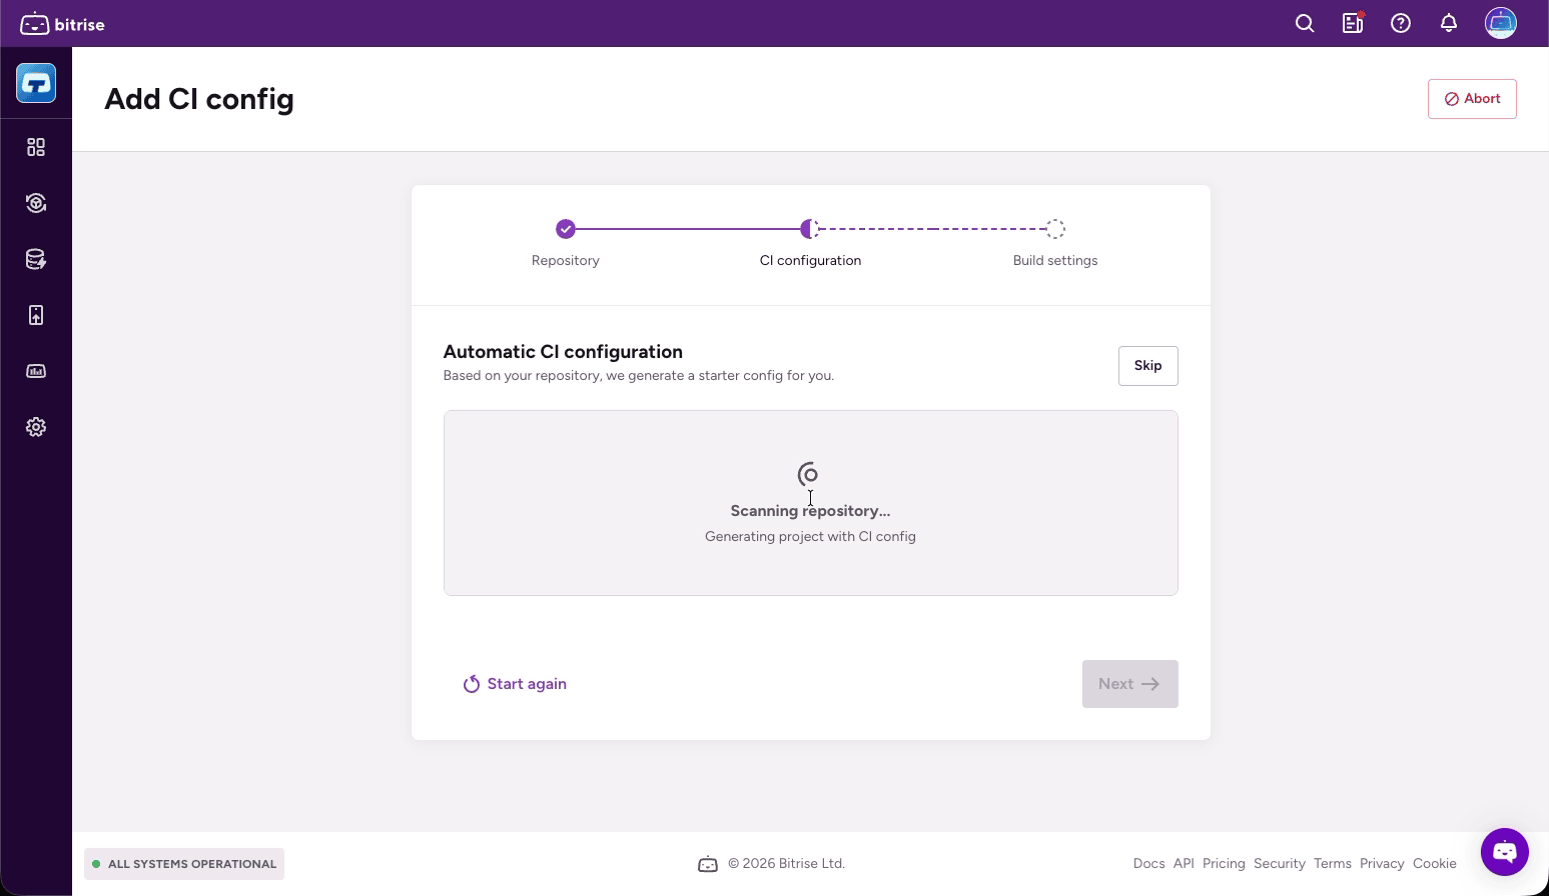Viewport: 1549px width, 896px height.
Task: Click the completed Repository step circle
Action: click(566, 229)
